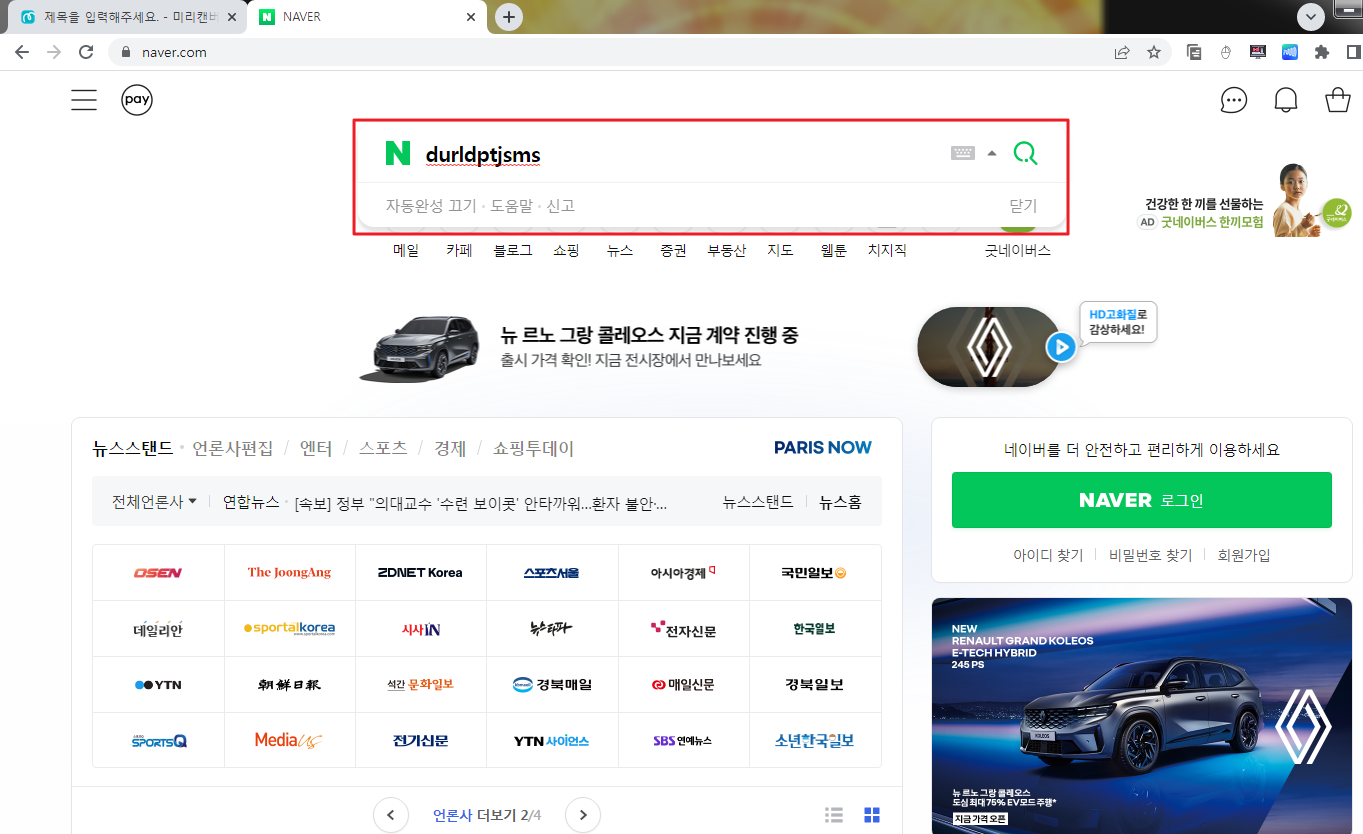Bookmark this page with the star icon

1154,52
